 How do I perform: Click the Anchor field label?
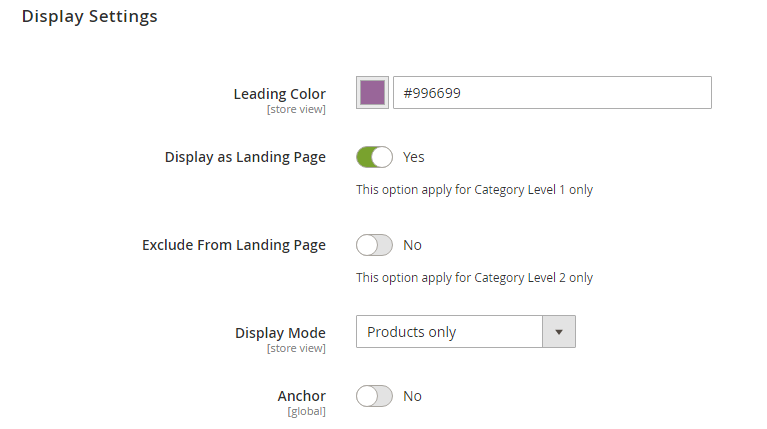[302, 396]
